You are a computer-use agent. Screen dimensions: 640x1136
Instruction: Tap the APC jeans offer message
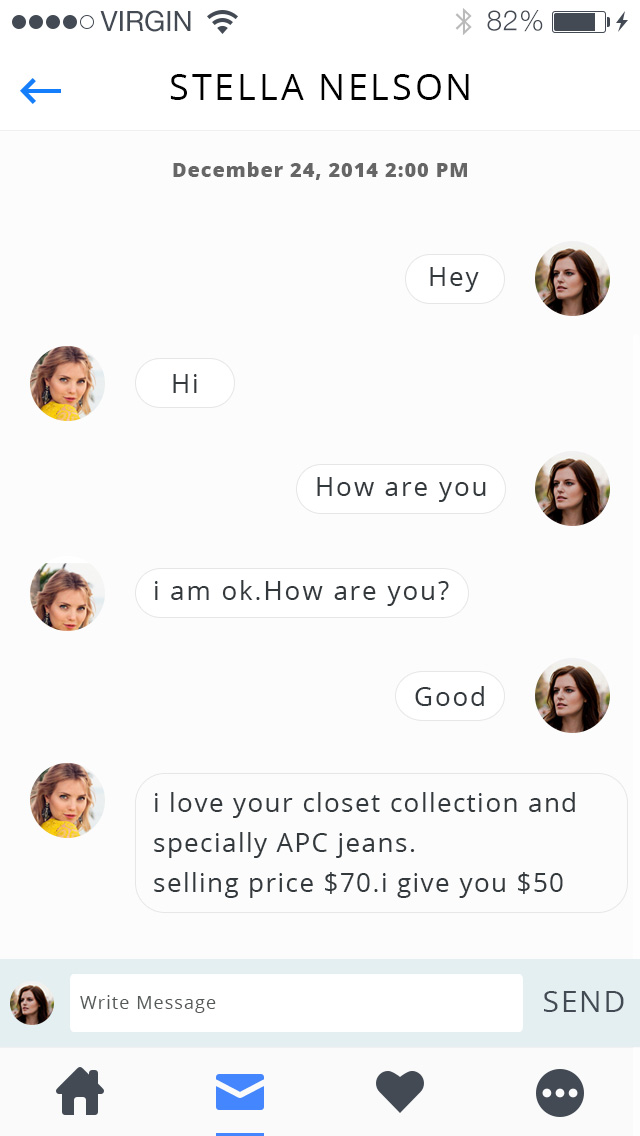[x=380, y=843]
